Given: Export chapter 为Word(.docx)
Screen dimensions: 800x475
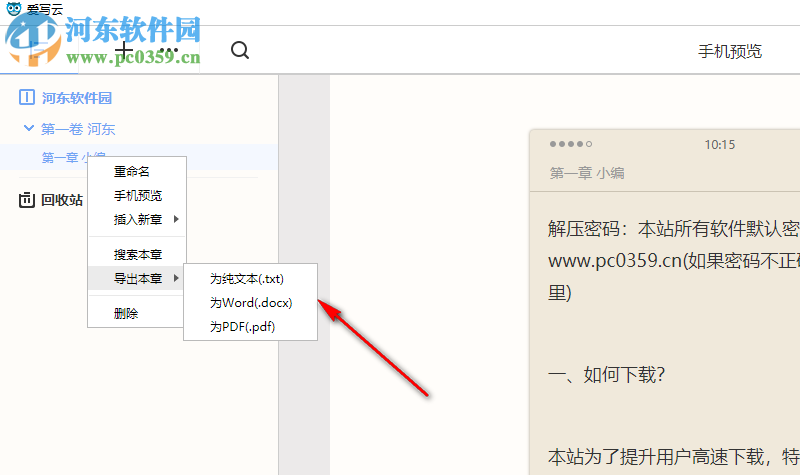Looking at the screenshot, I should [251, 303].
